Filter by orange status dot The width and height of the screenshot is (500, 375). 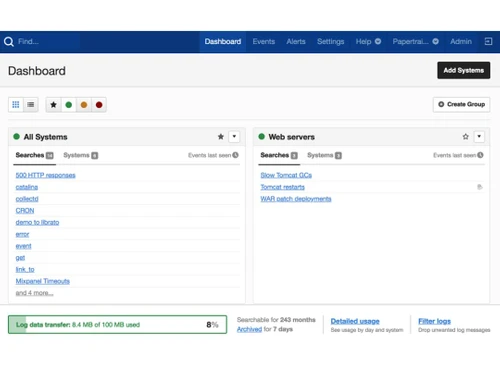pyautogui.click(x=84, y=105)
